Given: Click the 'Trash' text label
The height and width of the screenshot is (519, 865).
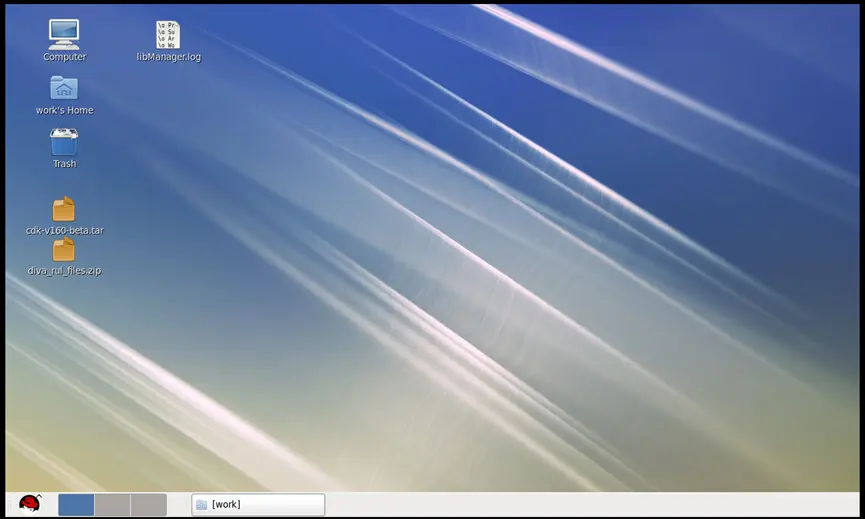Looking at the screenshot, I should tap(65, 164).
